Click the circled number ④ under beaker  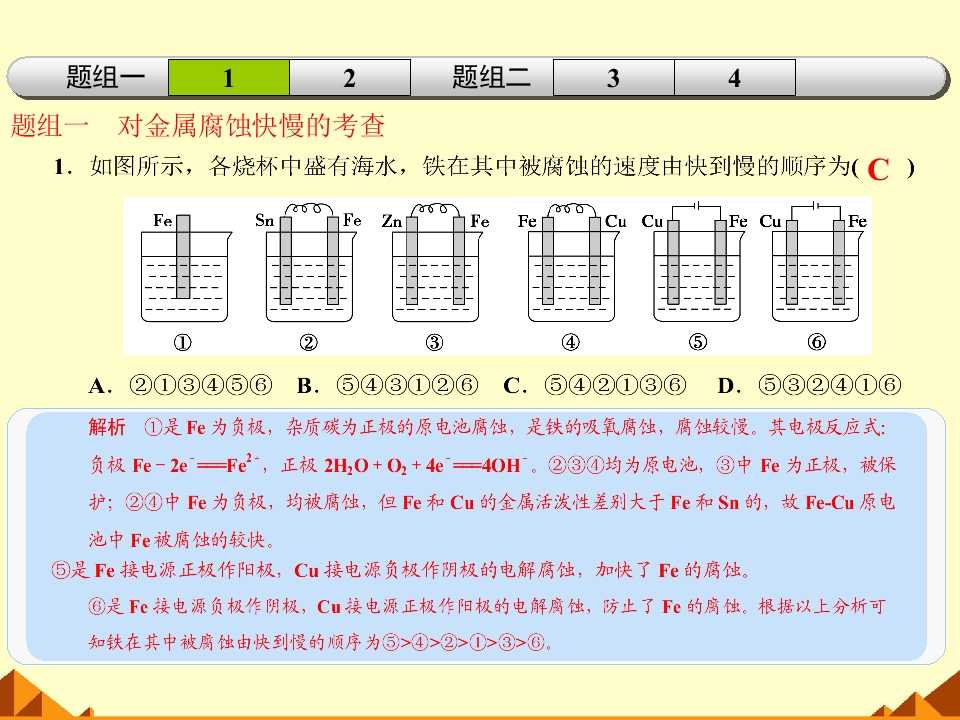pyautogui.click(x=570, y=342)
